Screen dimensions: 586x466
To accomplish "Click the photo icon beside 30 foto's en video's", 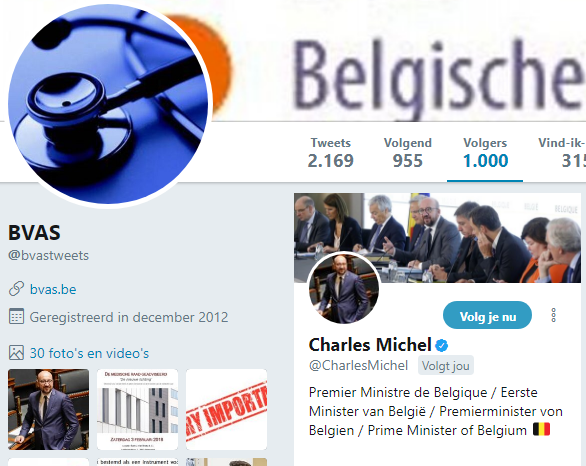I will tap(16, 353).
